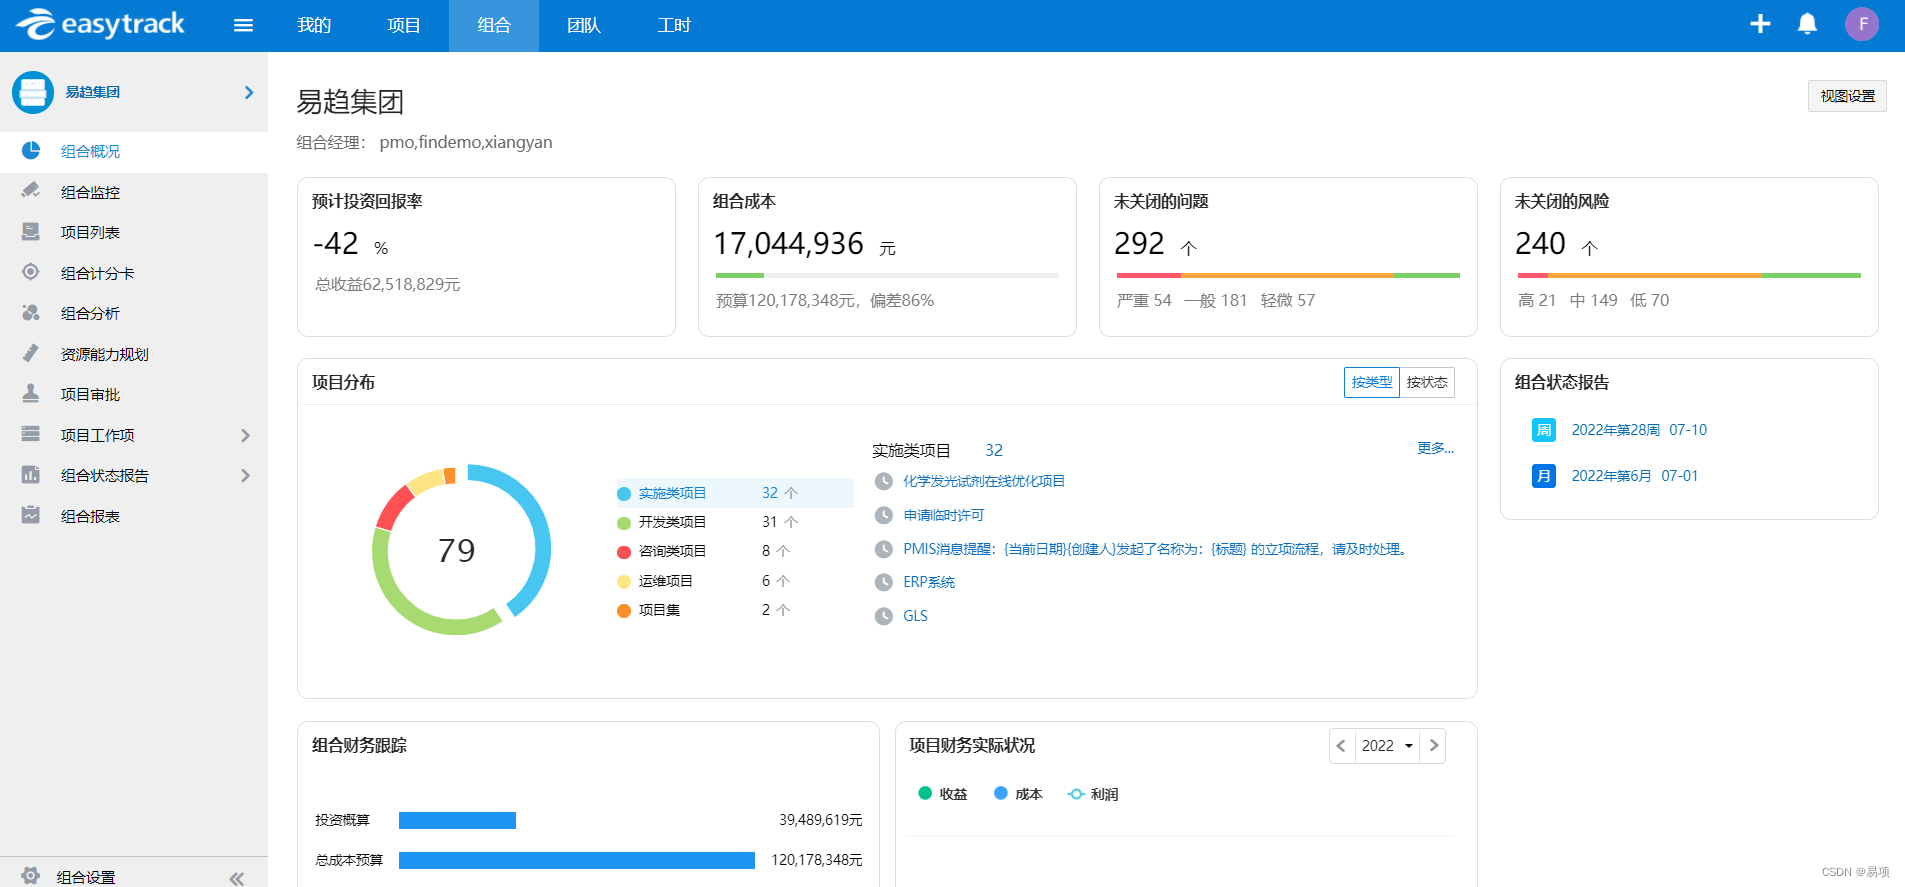The width and height of the screenshot is (1905, 887).
Task: Click the 项目审批 stamp icon
Action: tap(31, 394)
